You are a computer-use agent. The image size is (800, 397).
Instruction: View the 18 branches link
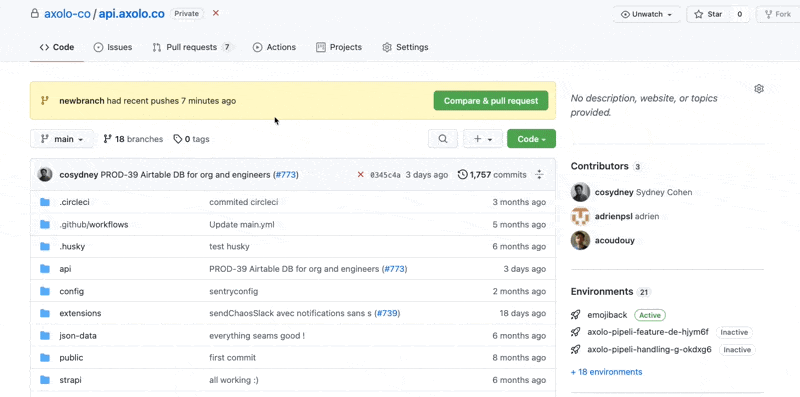click(x=133, y=139)
